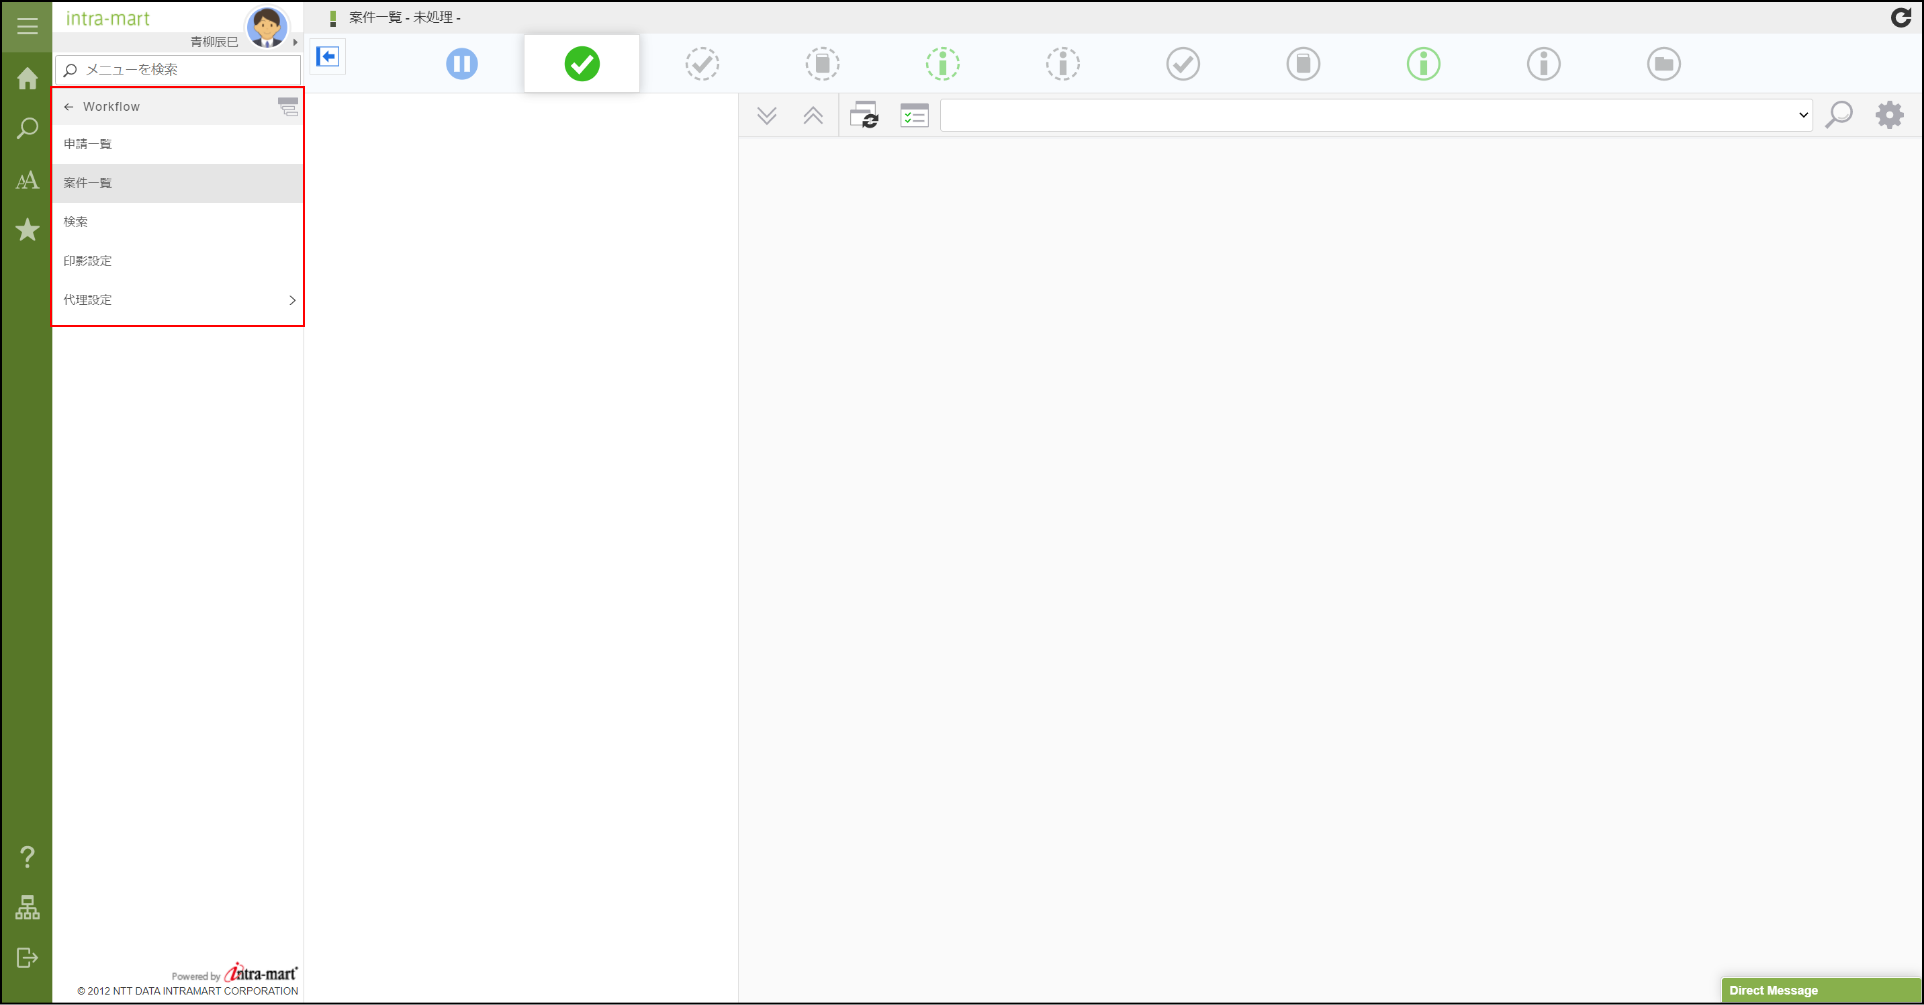1924x1005 pixels.
Task: Click the paused node icon in the process bar
Action: [462, 63]
